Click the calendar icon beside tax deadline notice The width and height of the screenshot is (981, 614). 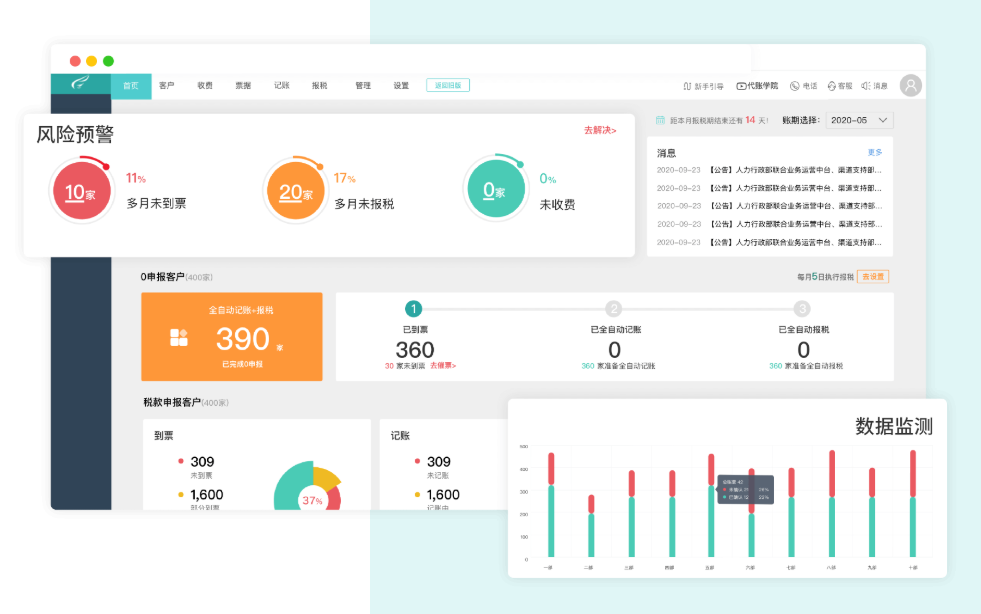click(x=660, y=120)
